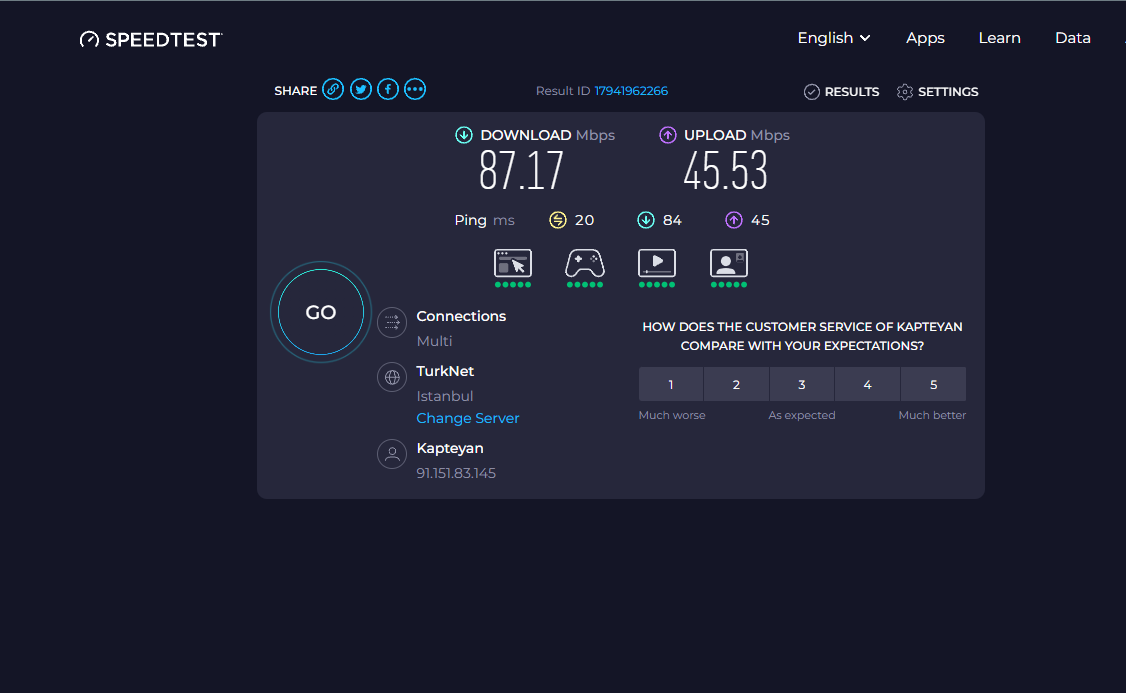
Task: Click the DOWNLOAD Mbps heading
Action: 547,135
